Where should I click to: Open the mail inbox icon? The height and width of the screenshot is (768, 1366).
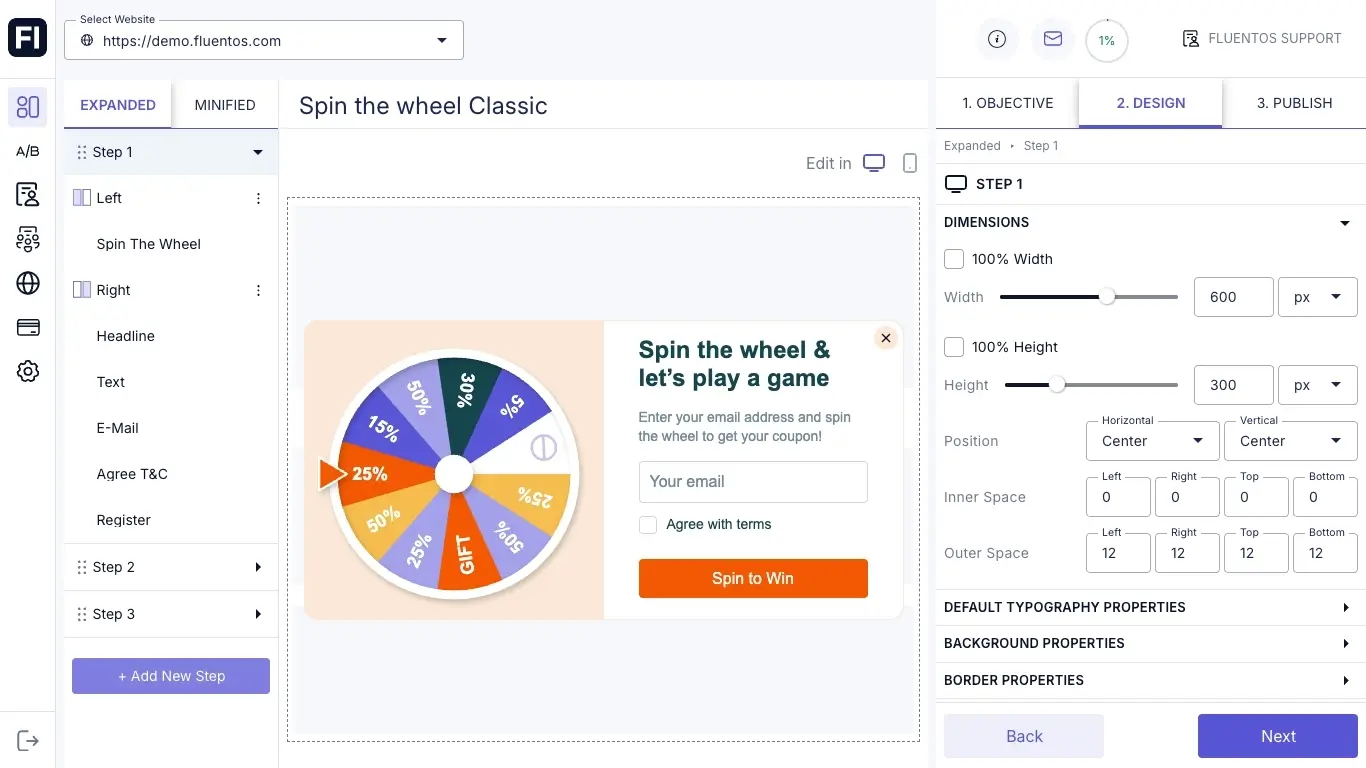point(1052,39)
